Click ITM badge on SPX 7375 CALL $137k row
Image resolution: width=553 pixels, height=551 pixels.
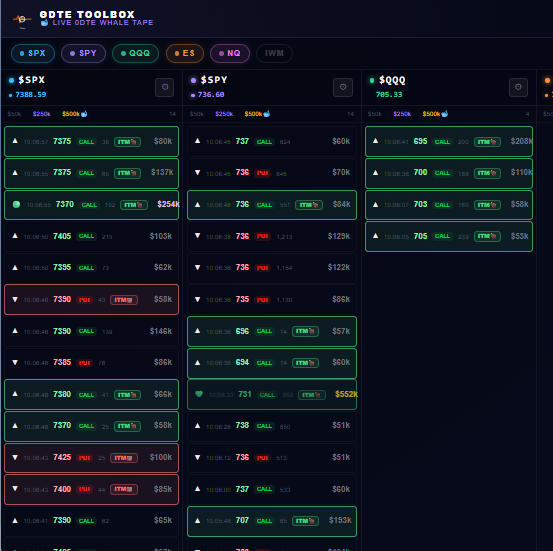tap(127, 173)
